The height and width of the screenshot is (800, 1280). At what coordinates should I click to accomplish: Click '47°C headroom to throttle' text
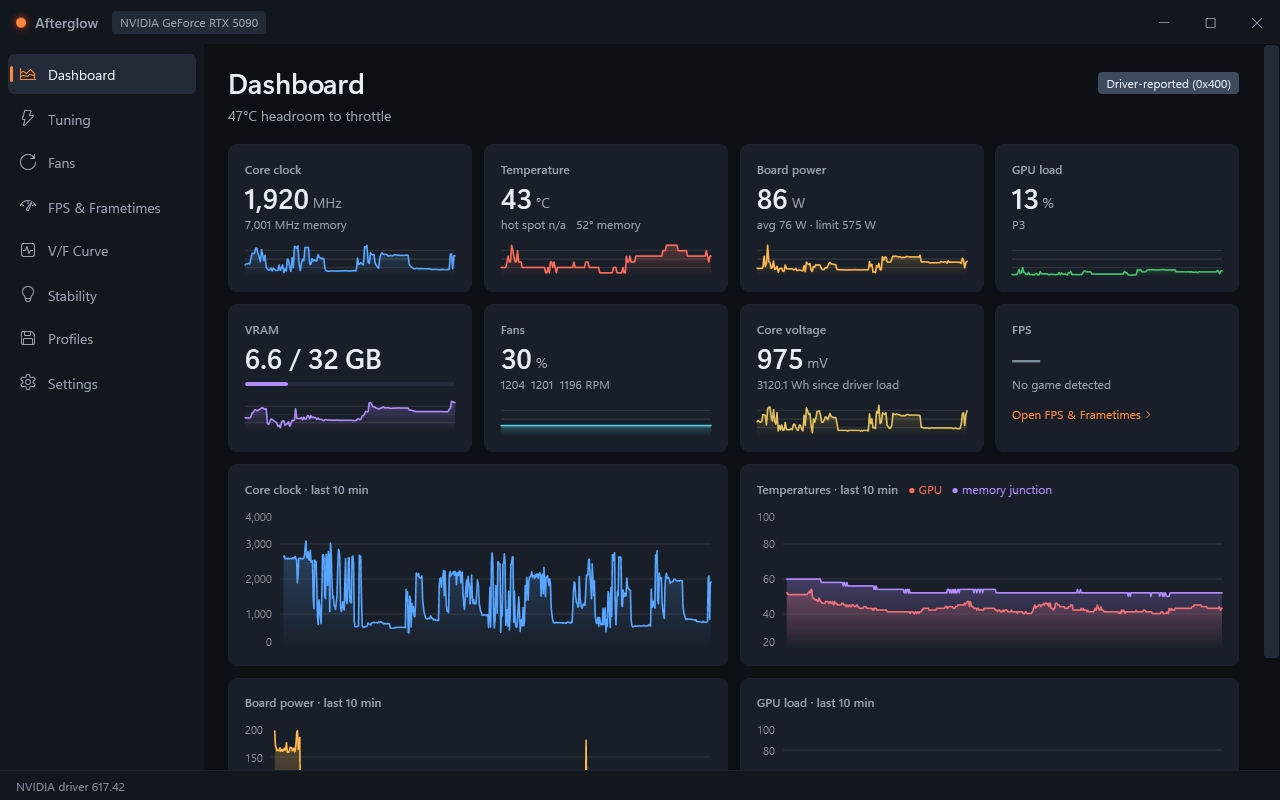click(x=310, y=116)
